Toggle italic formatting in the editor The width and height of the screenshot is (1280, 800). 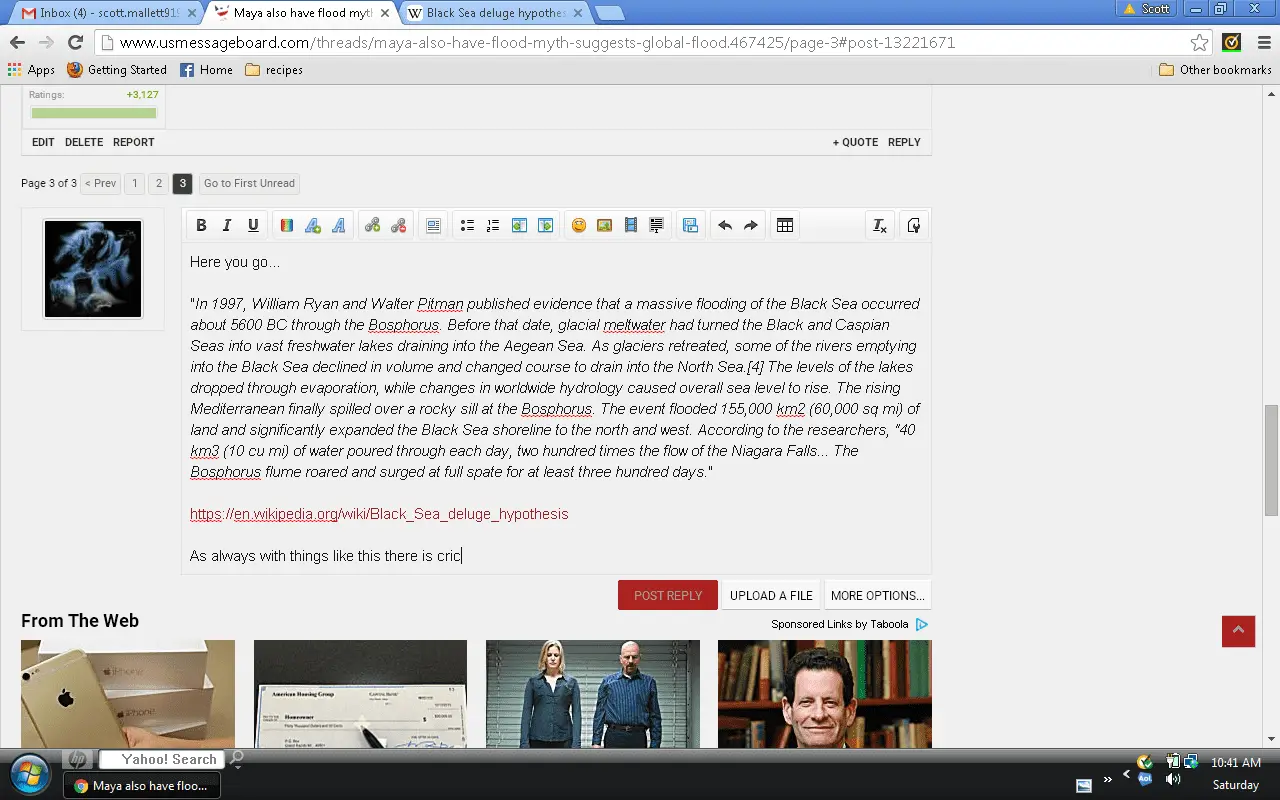click(x=227, y=226)
